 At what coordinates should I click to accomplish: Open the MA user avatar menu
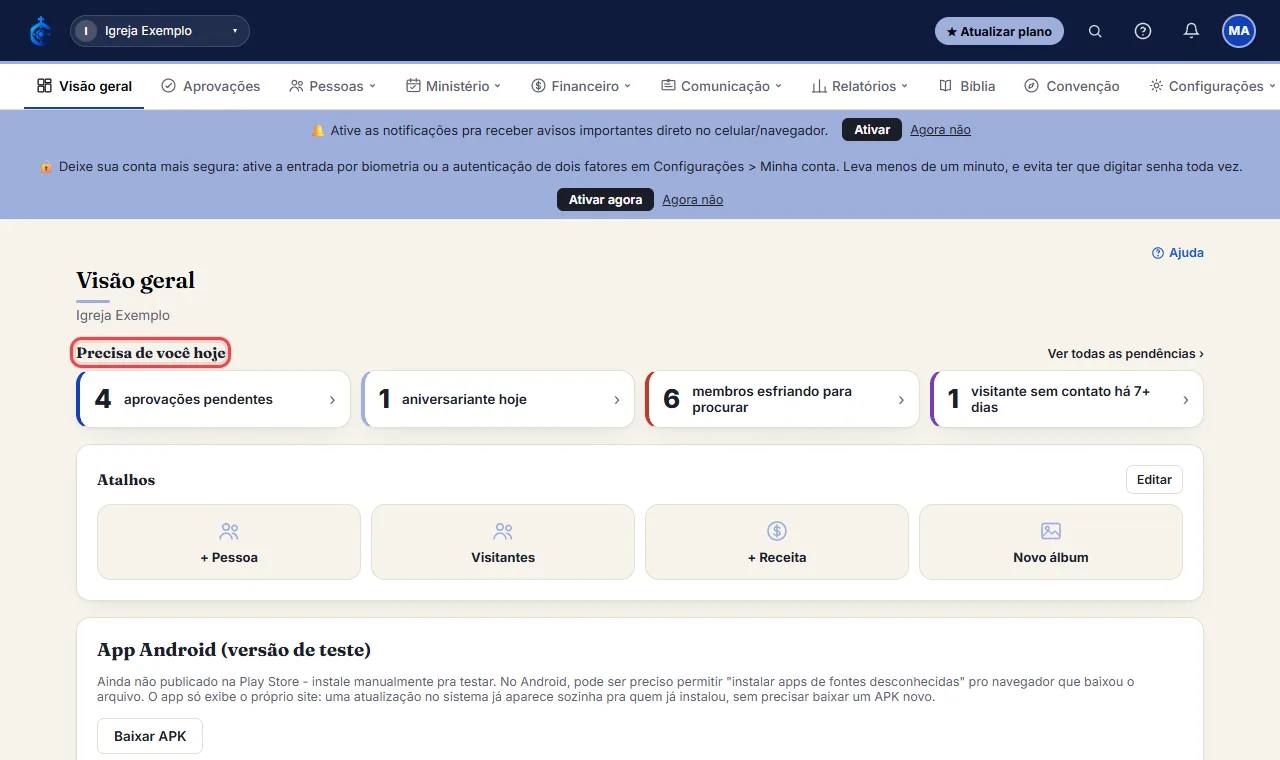1239,31
